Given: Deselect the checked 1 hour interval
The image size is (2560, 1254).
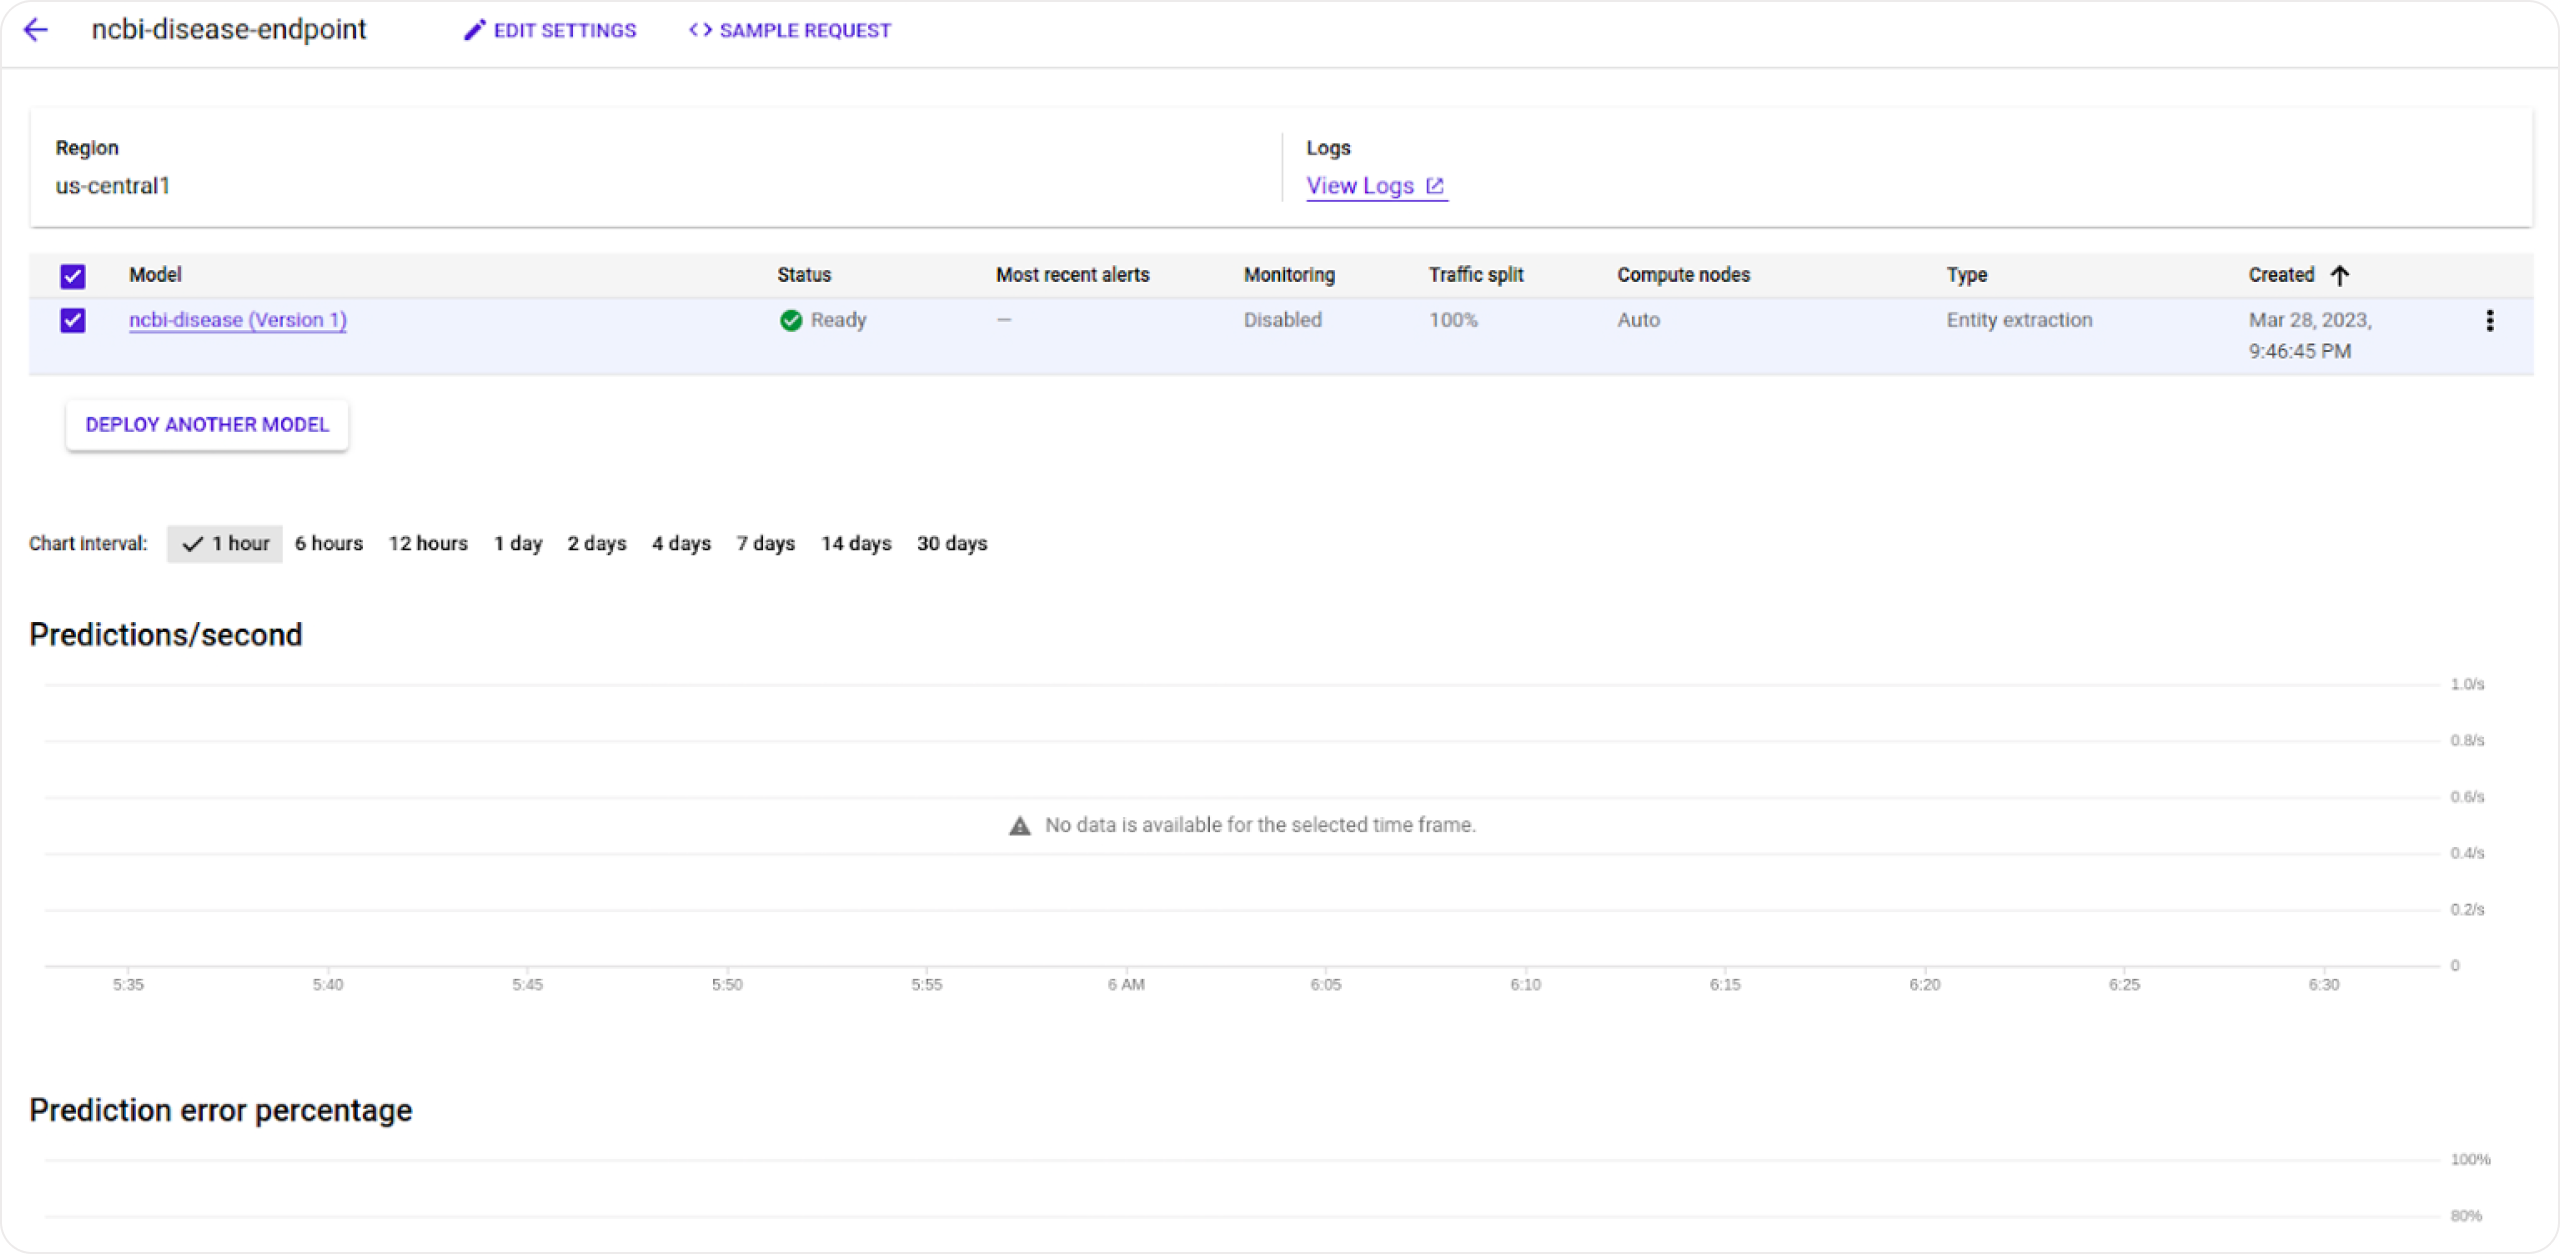Looking at the screenshot, I should [224, 543].
